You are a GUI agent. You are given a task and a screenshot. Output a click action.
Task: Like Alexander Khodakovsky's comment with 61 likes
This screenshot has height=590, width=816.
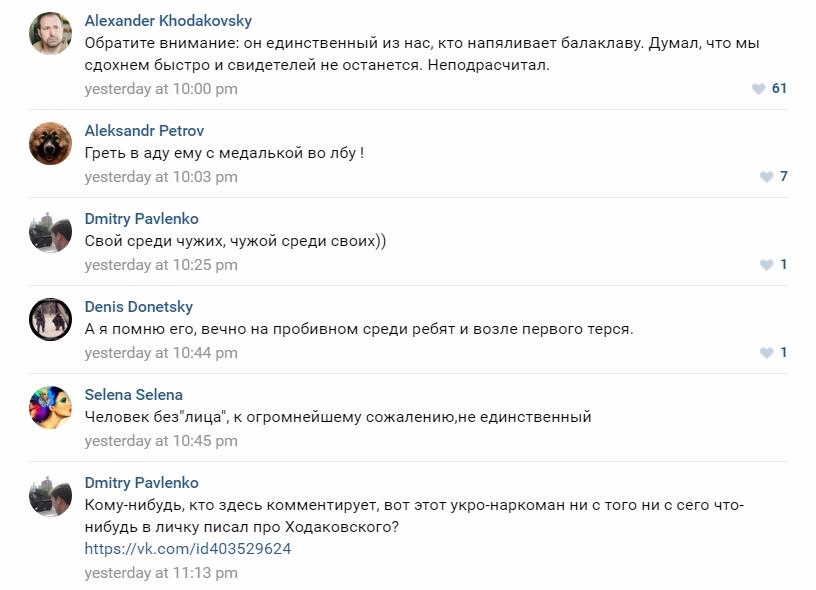click(x=759, y=89)
